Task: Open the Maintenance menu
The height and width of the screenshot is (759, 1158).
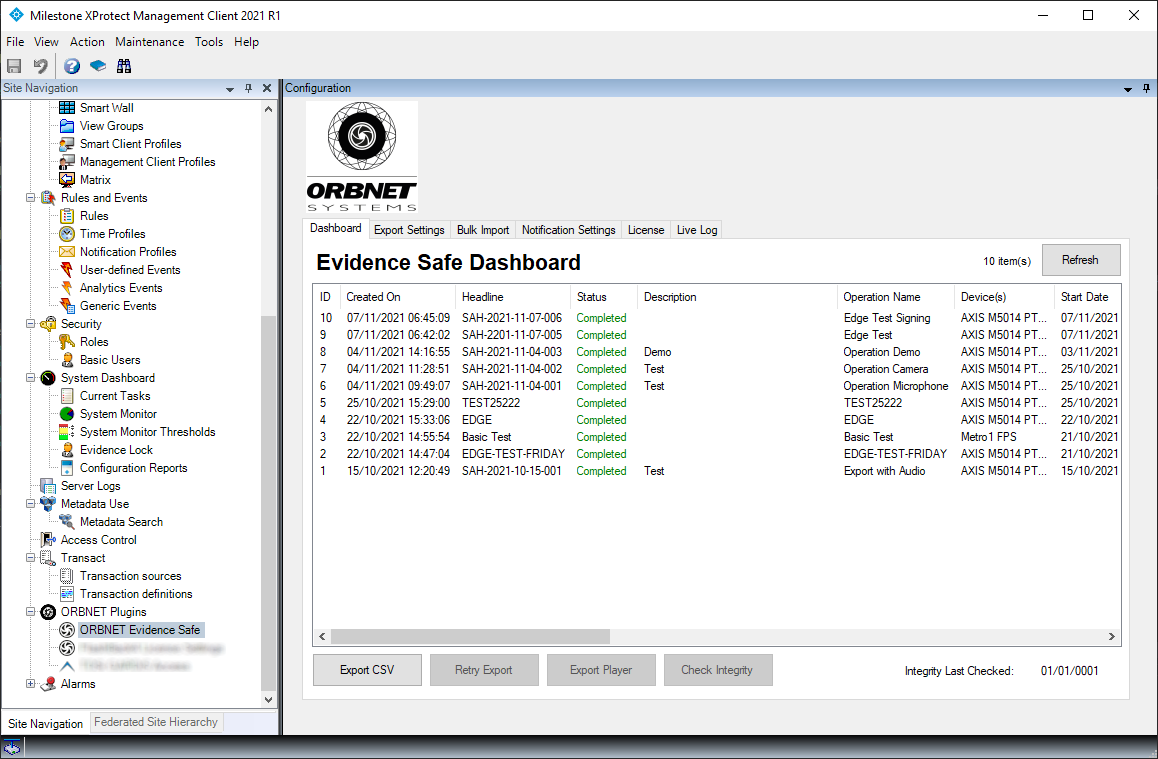Action: (x=149, y=42)
